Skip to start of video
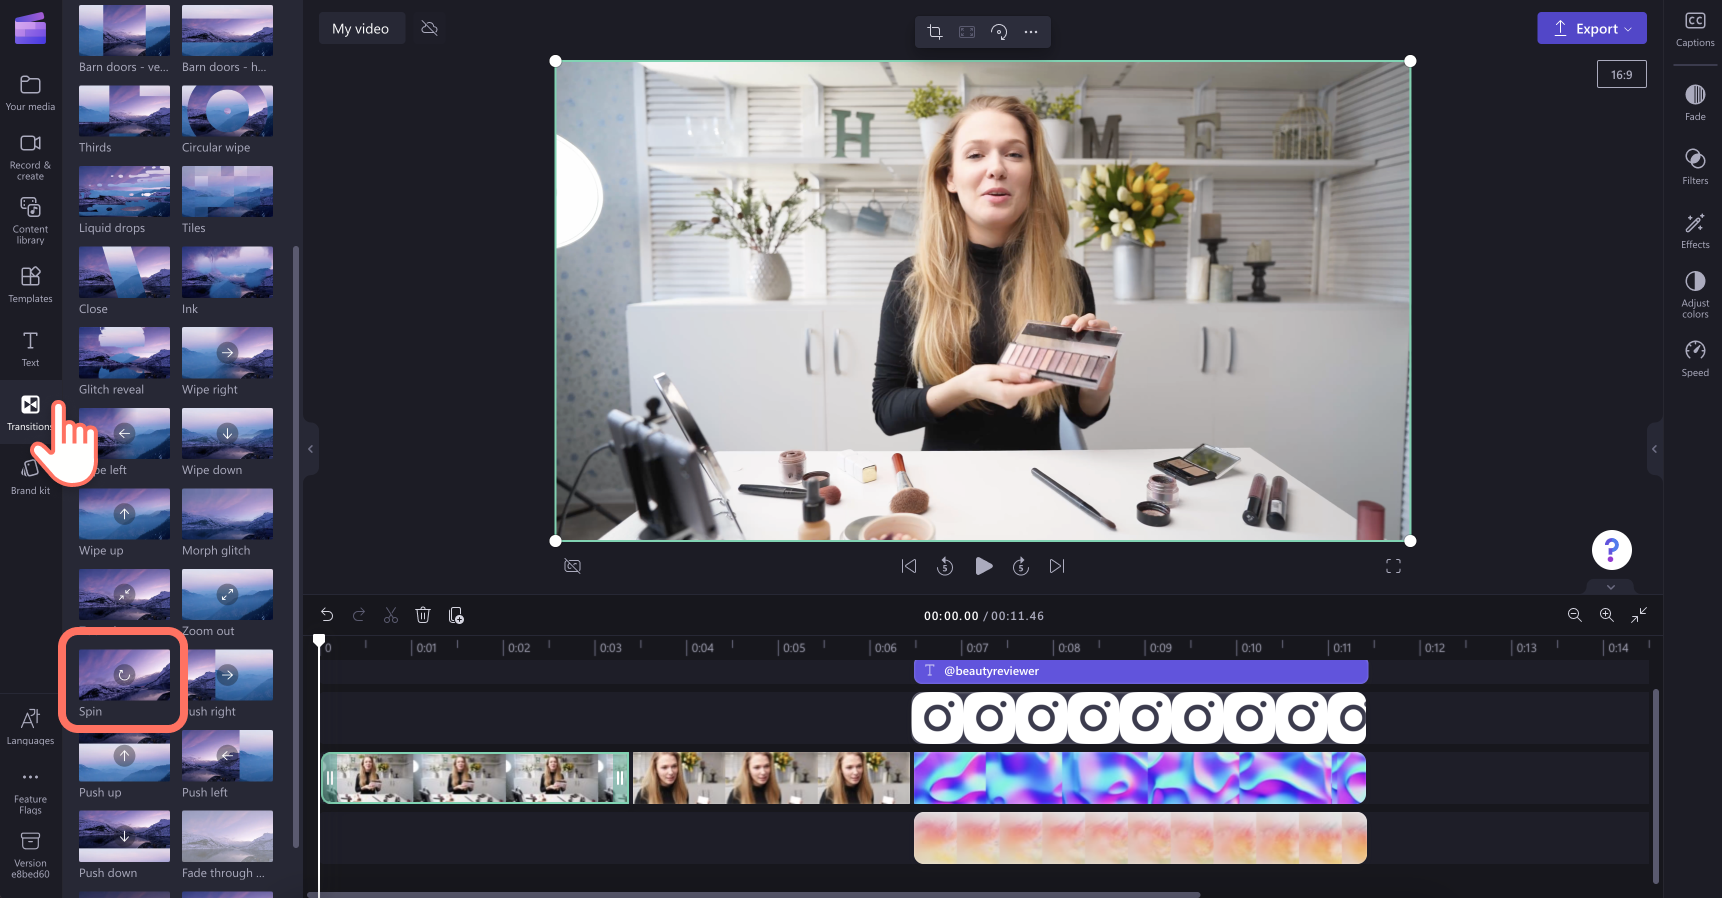Image resolution: width=1722 pixels, height=898 pixels. click(x=909, y=566)
